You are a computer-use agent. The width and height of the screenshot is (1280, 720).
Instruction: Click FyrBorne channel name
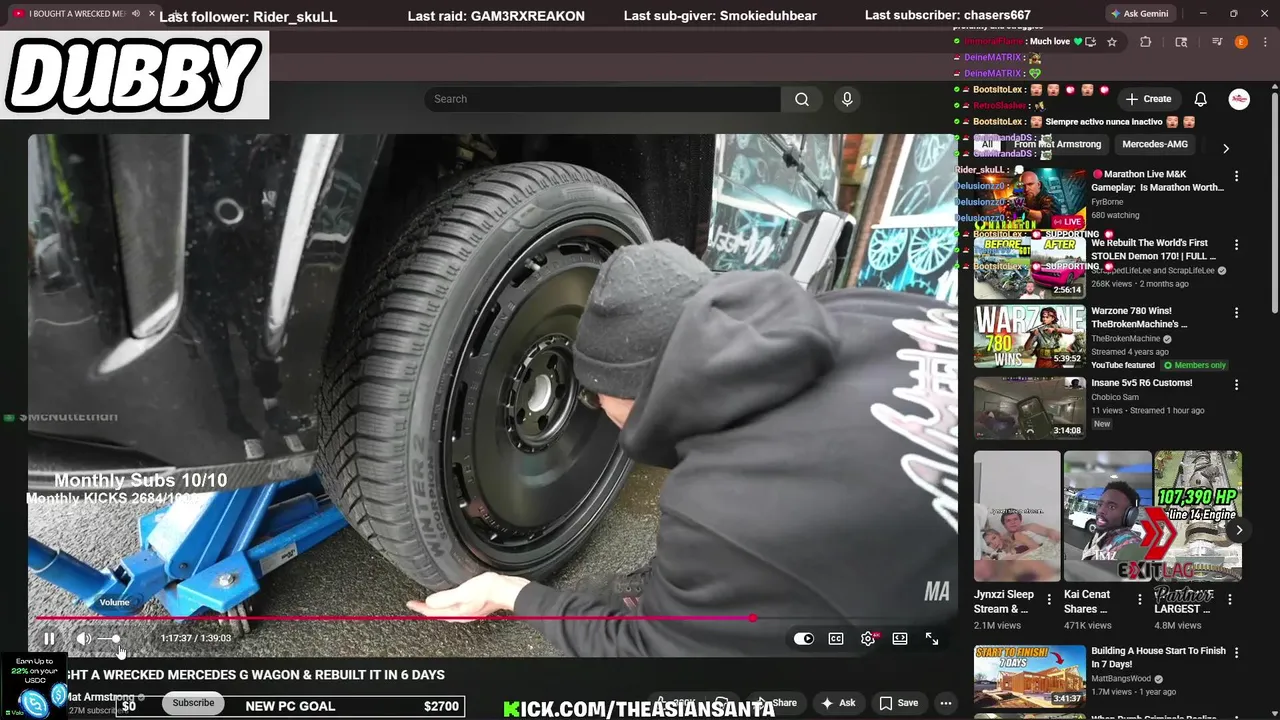(1110, 202)
